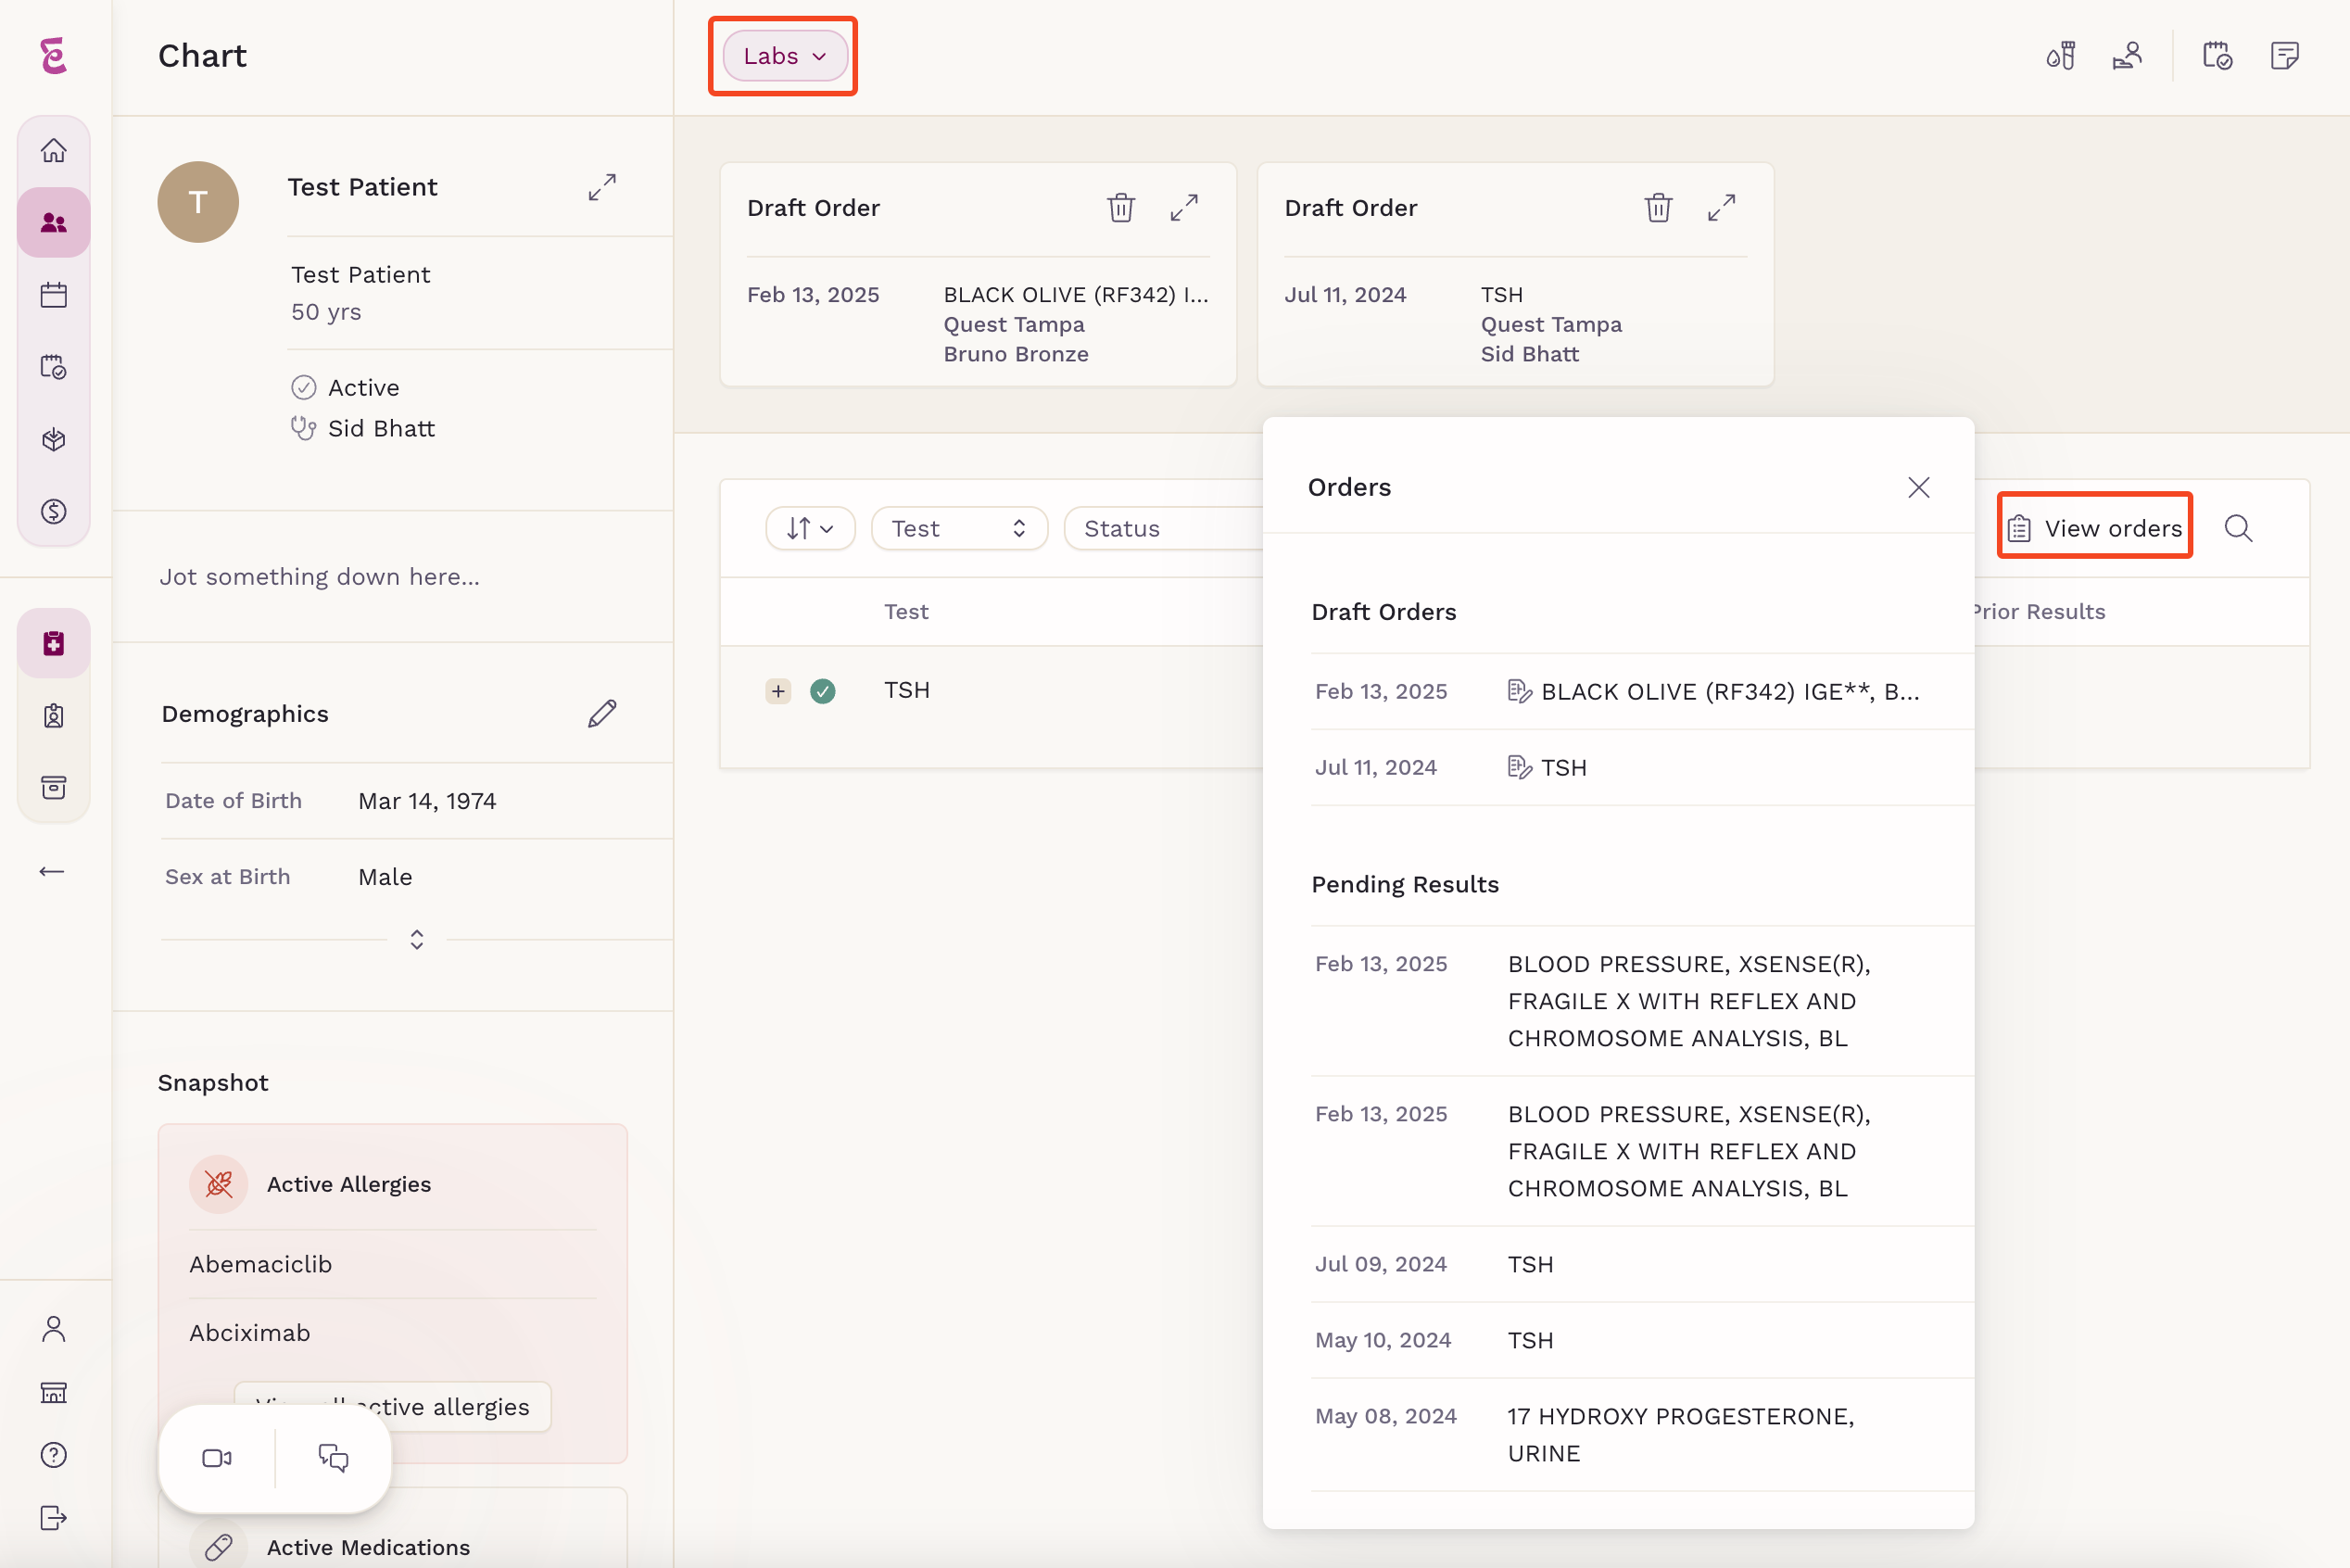
Task: Open the Labs dropdown
Action: (785, 56)
